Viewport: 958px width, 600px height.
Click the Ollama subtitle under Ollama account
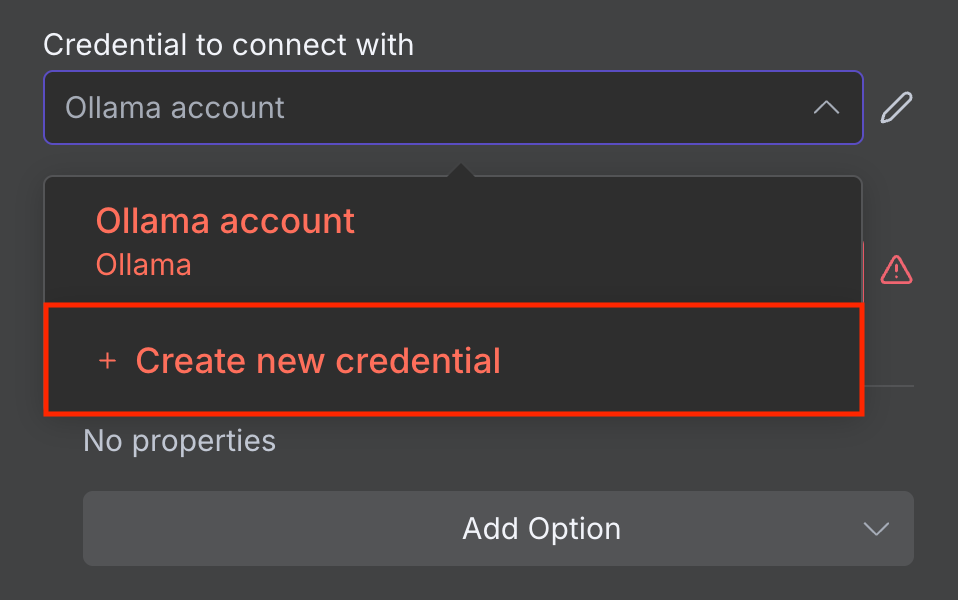click(x=143, y=264)
